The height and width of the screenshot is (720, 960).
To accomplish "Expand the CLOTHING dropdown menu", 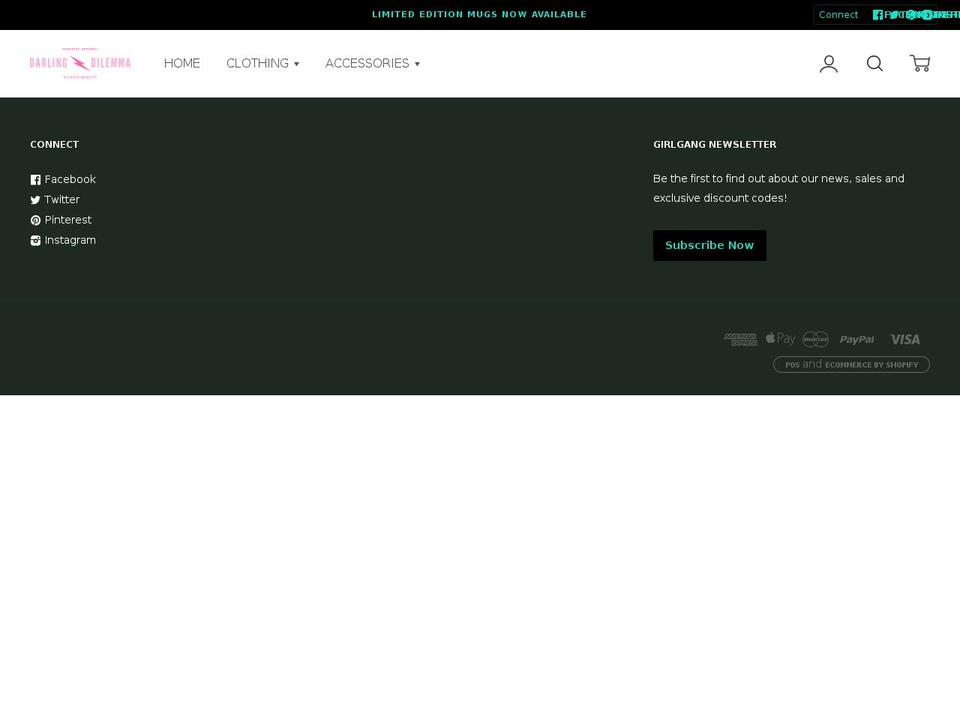I will 263,63.
